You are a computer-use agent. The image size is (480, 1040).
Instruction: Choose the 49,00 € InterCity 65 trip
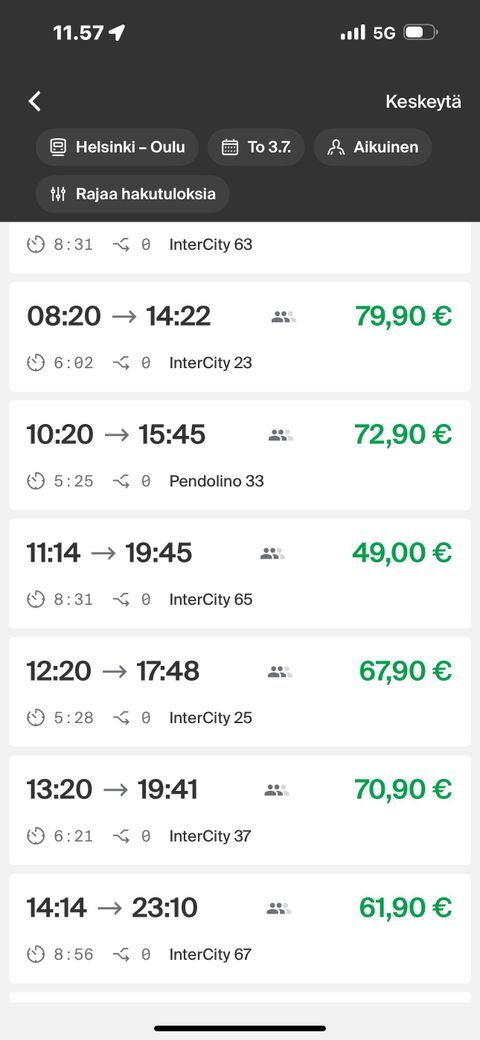point(240,573)
